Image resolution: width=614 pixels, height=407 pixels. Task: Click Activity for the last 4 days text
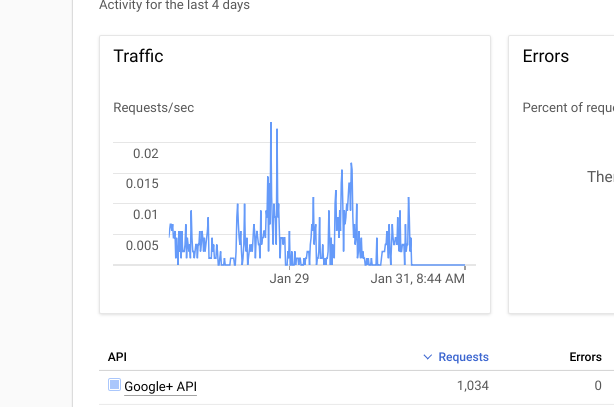[x=174, y=5]
